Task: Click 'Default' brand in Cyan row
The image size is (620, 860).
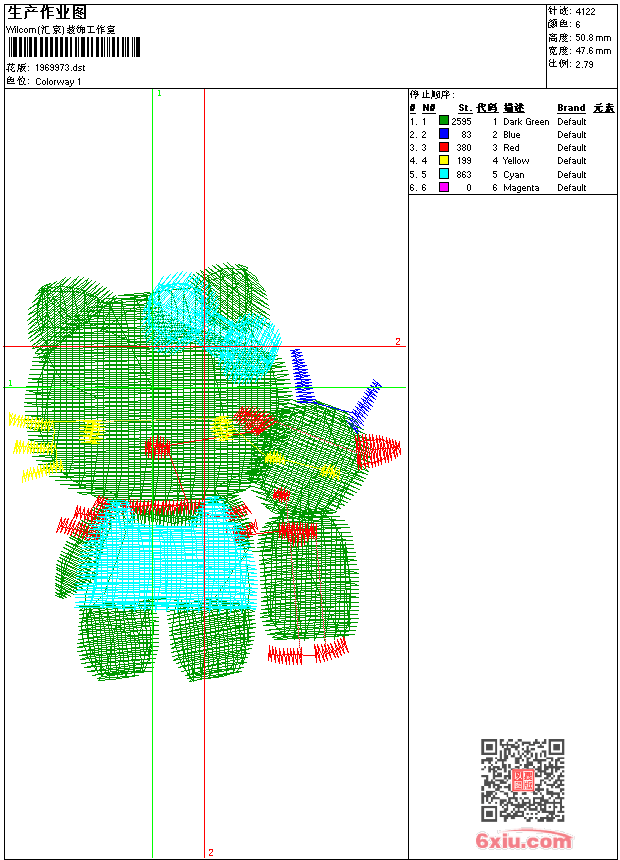Action: tap(571, 175)
